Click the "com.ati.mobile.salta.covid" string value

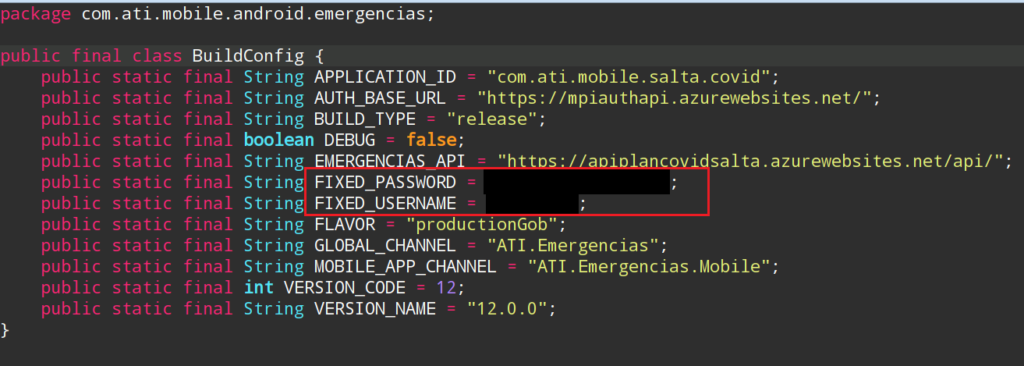coord(630,77)
